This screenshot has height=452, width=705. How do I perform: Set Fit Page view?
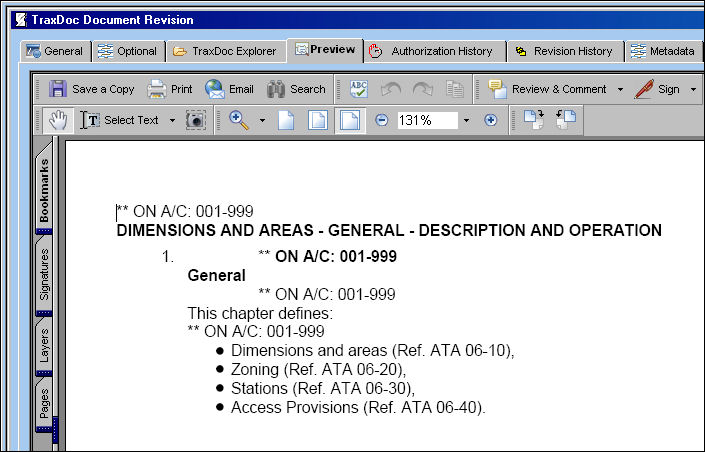click(x=318, y=120)
